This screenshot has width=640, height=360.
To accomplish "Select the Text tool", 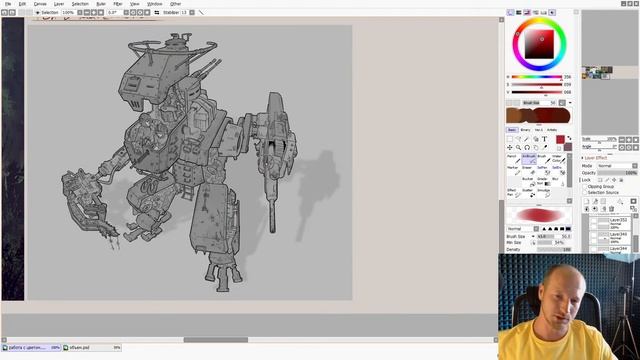I will pyautogui.click(x=544, y=139).
